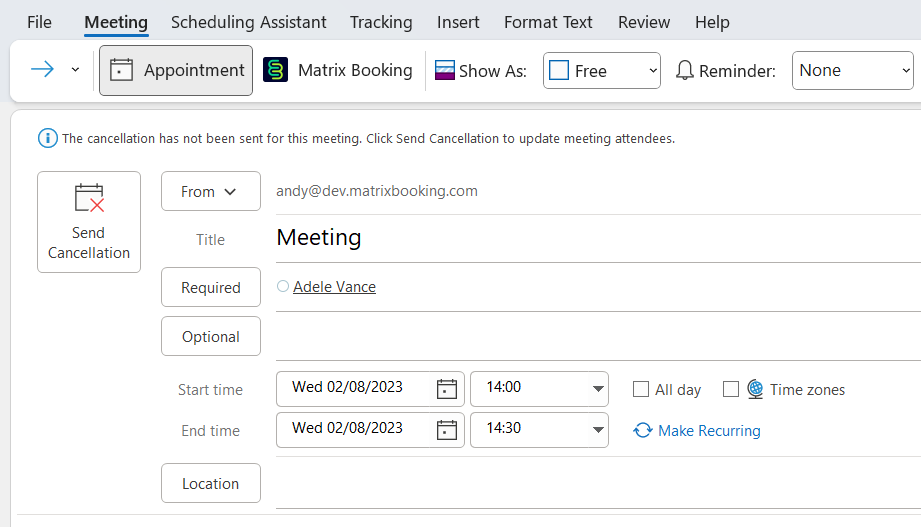Click the Meeting title field

click(x=590, y=238)
